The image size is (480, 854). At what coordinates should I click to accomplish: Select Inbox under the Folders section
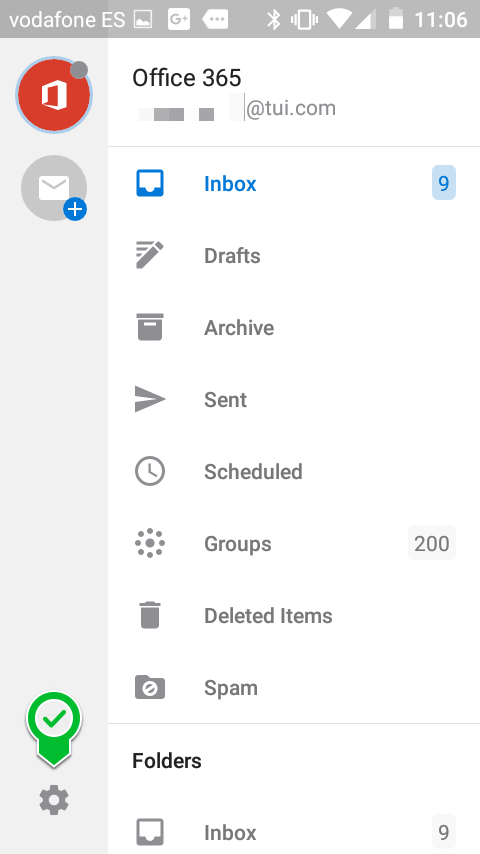point(294,832)
